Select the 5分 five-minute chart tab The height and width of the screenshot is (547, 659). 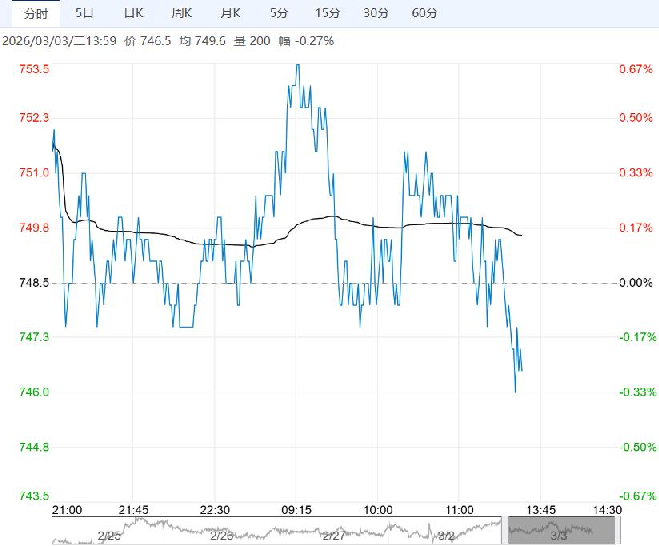(280, 13)
